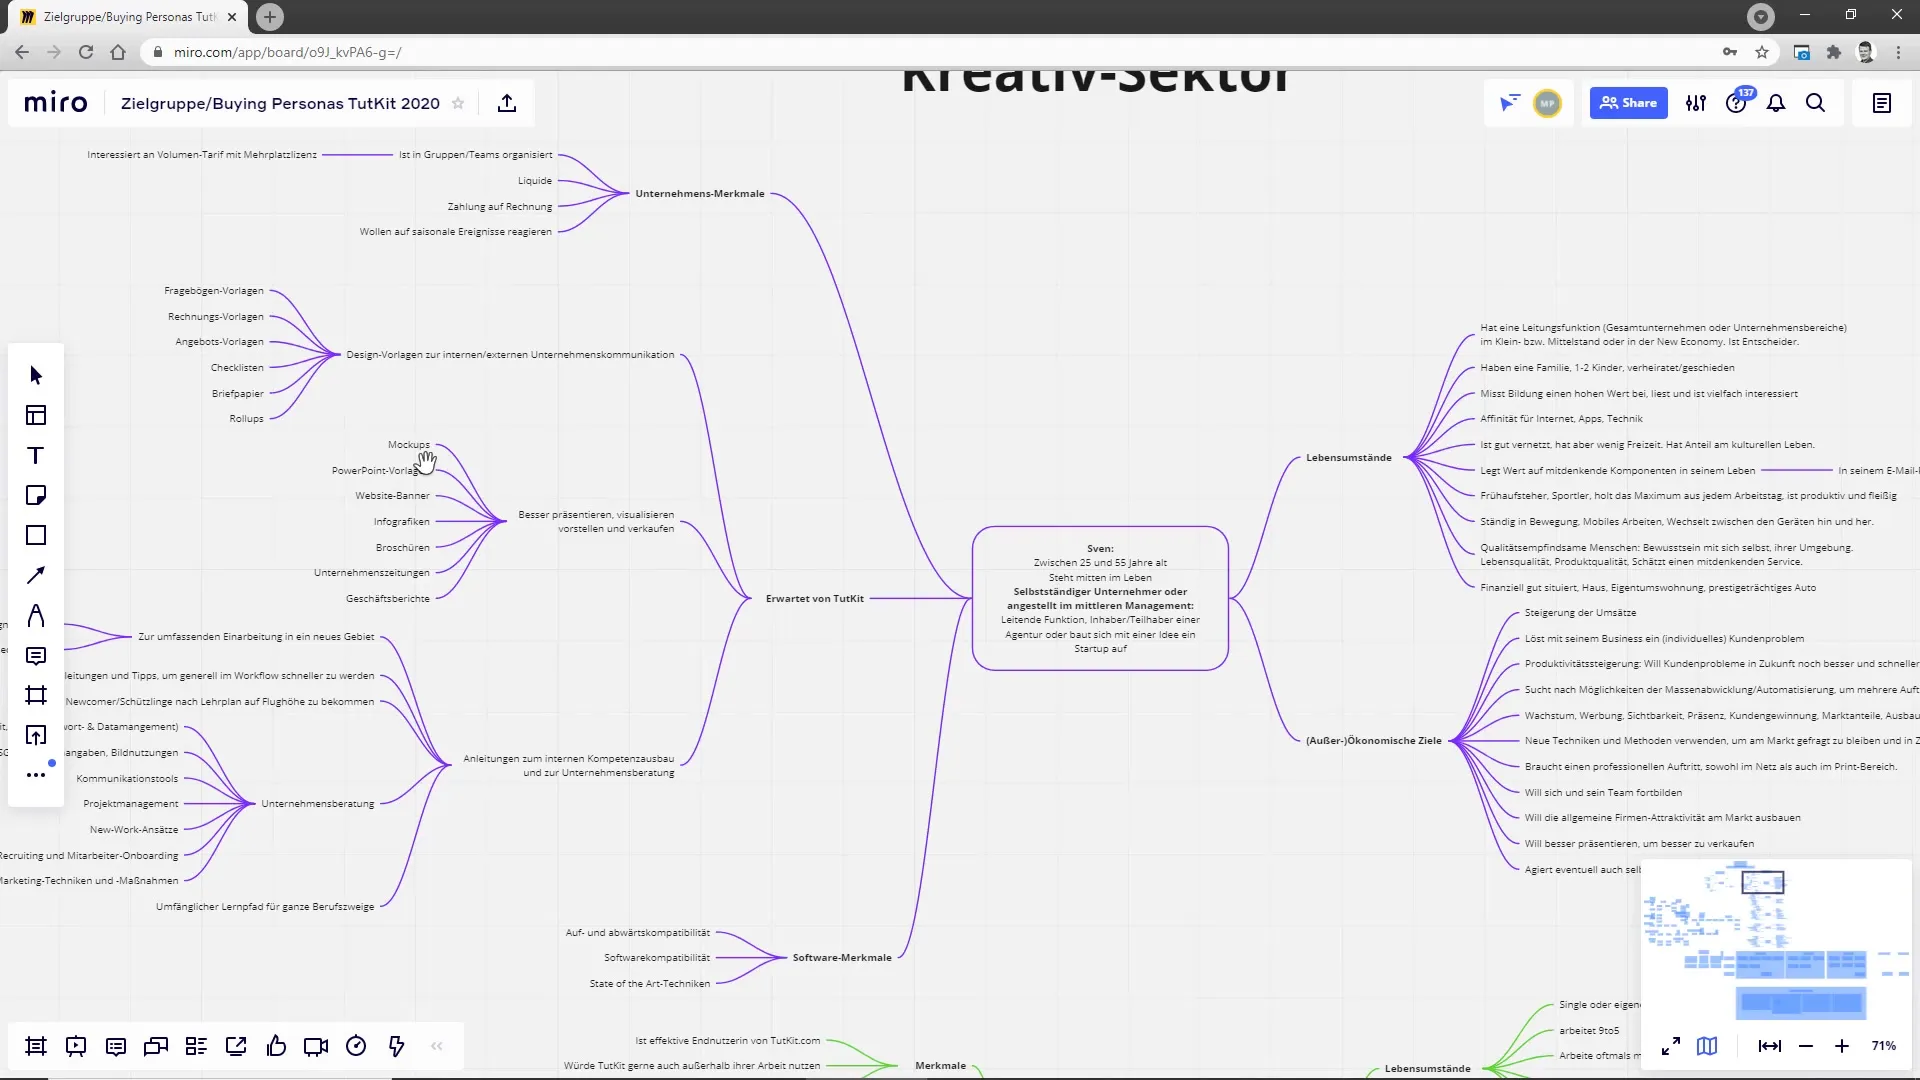Viewport: 1920px width, 1080px height.
Task: Reload the browser page
Action: [x=86, y=52]
